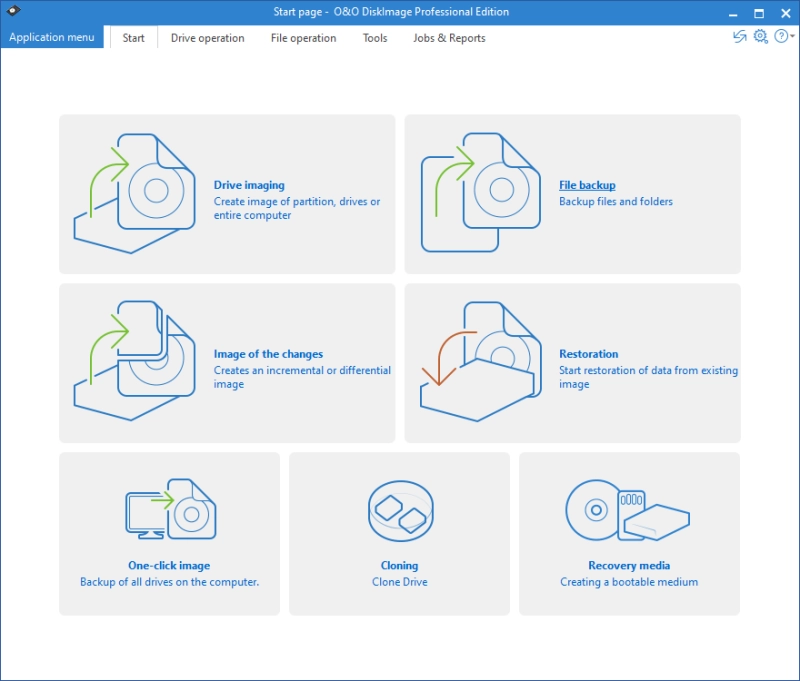Image resolution: width=800 pixels, height=681 pixels.
Task: Click the Drive imaging disk icon
Action: (135, 193)
